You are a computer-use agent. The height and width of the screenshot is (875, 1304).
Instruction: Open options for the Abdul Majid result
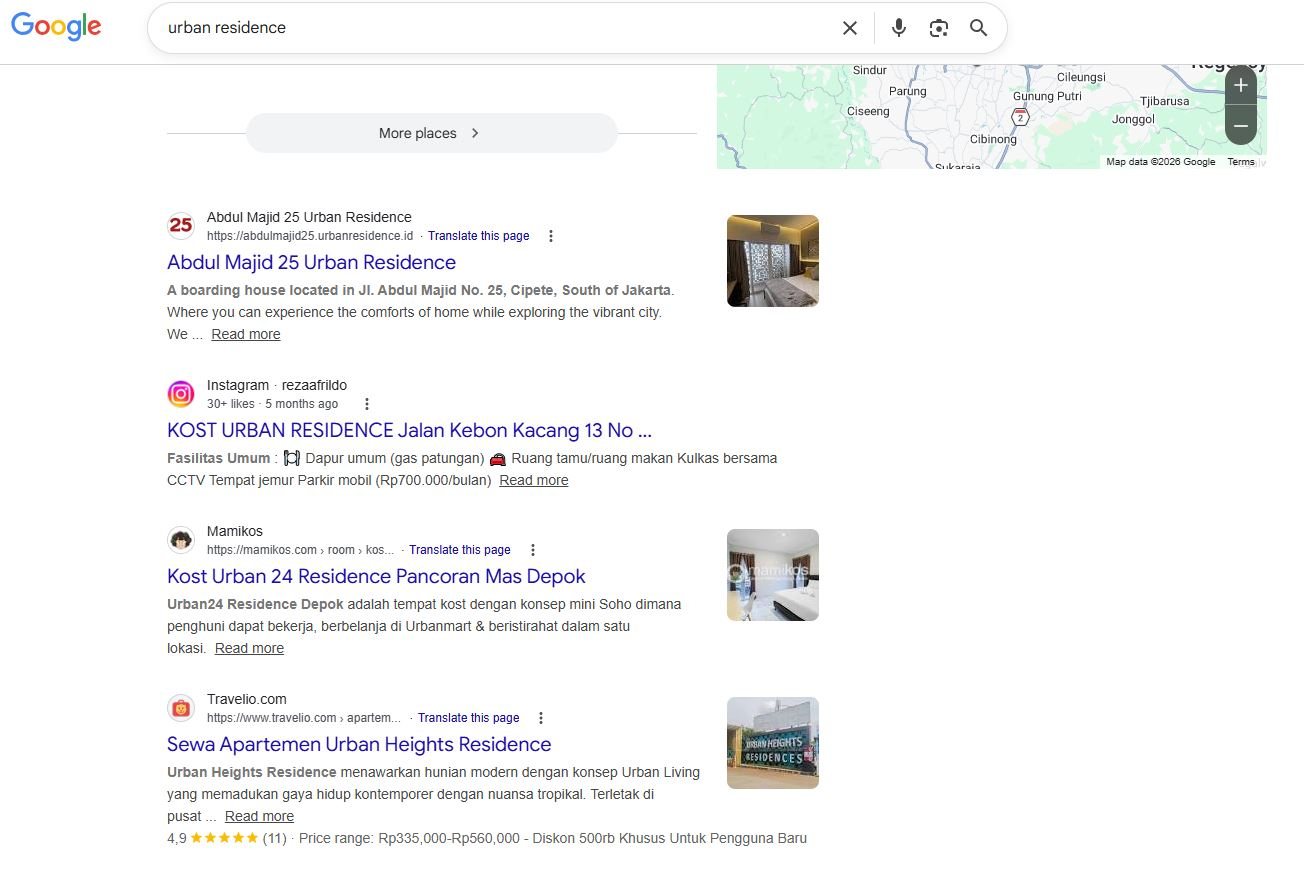(x=551, y=235)
